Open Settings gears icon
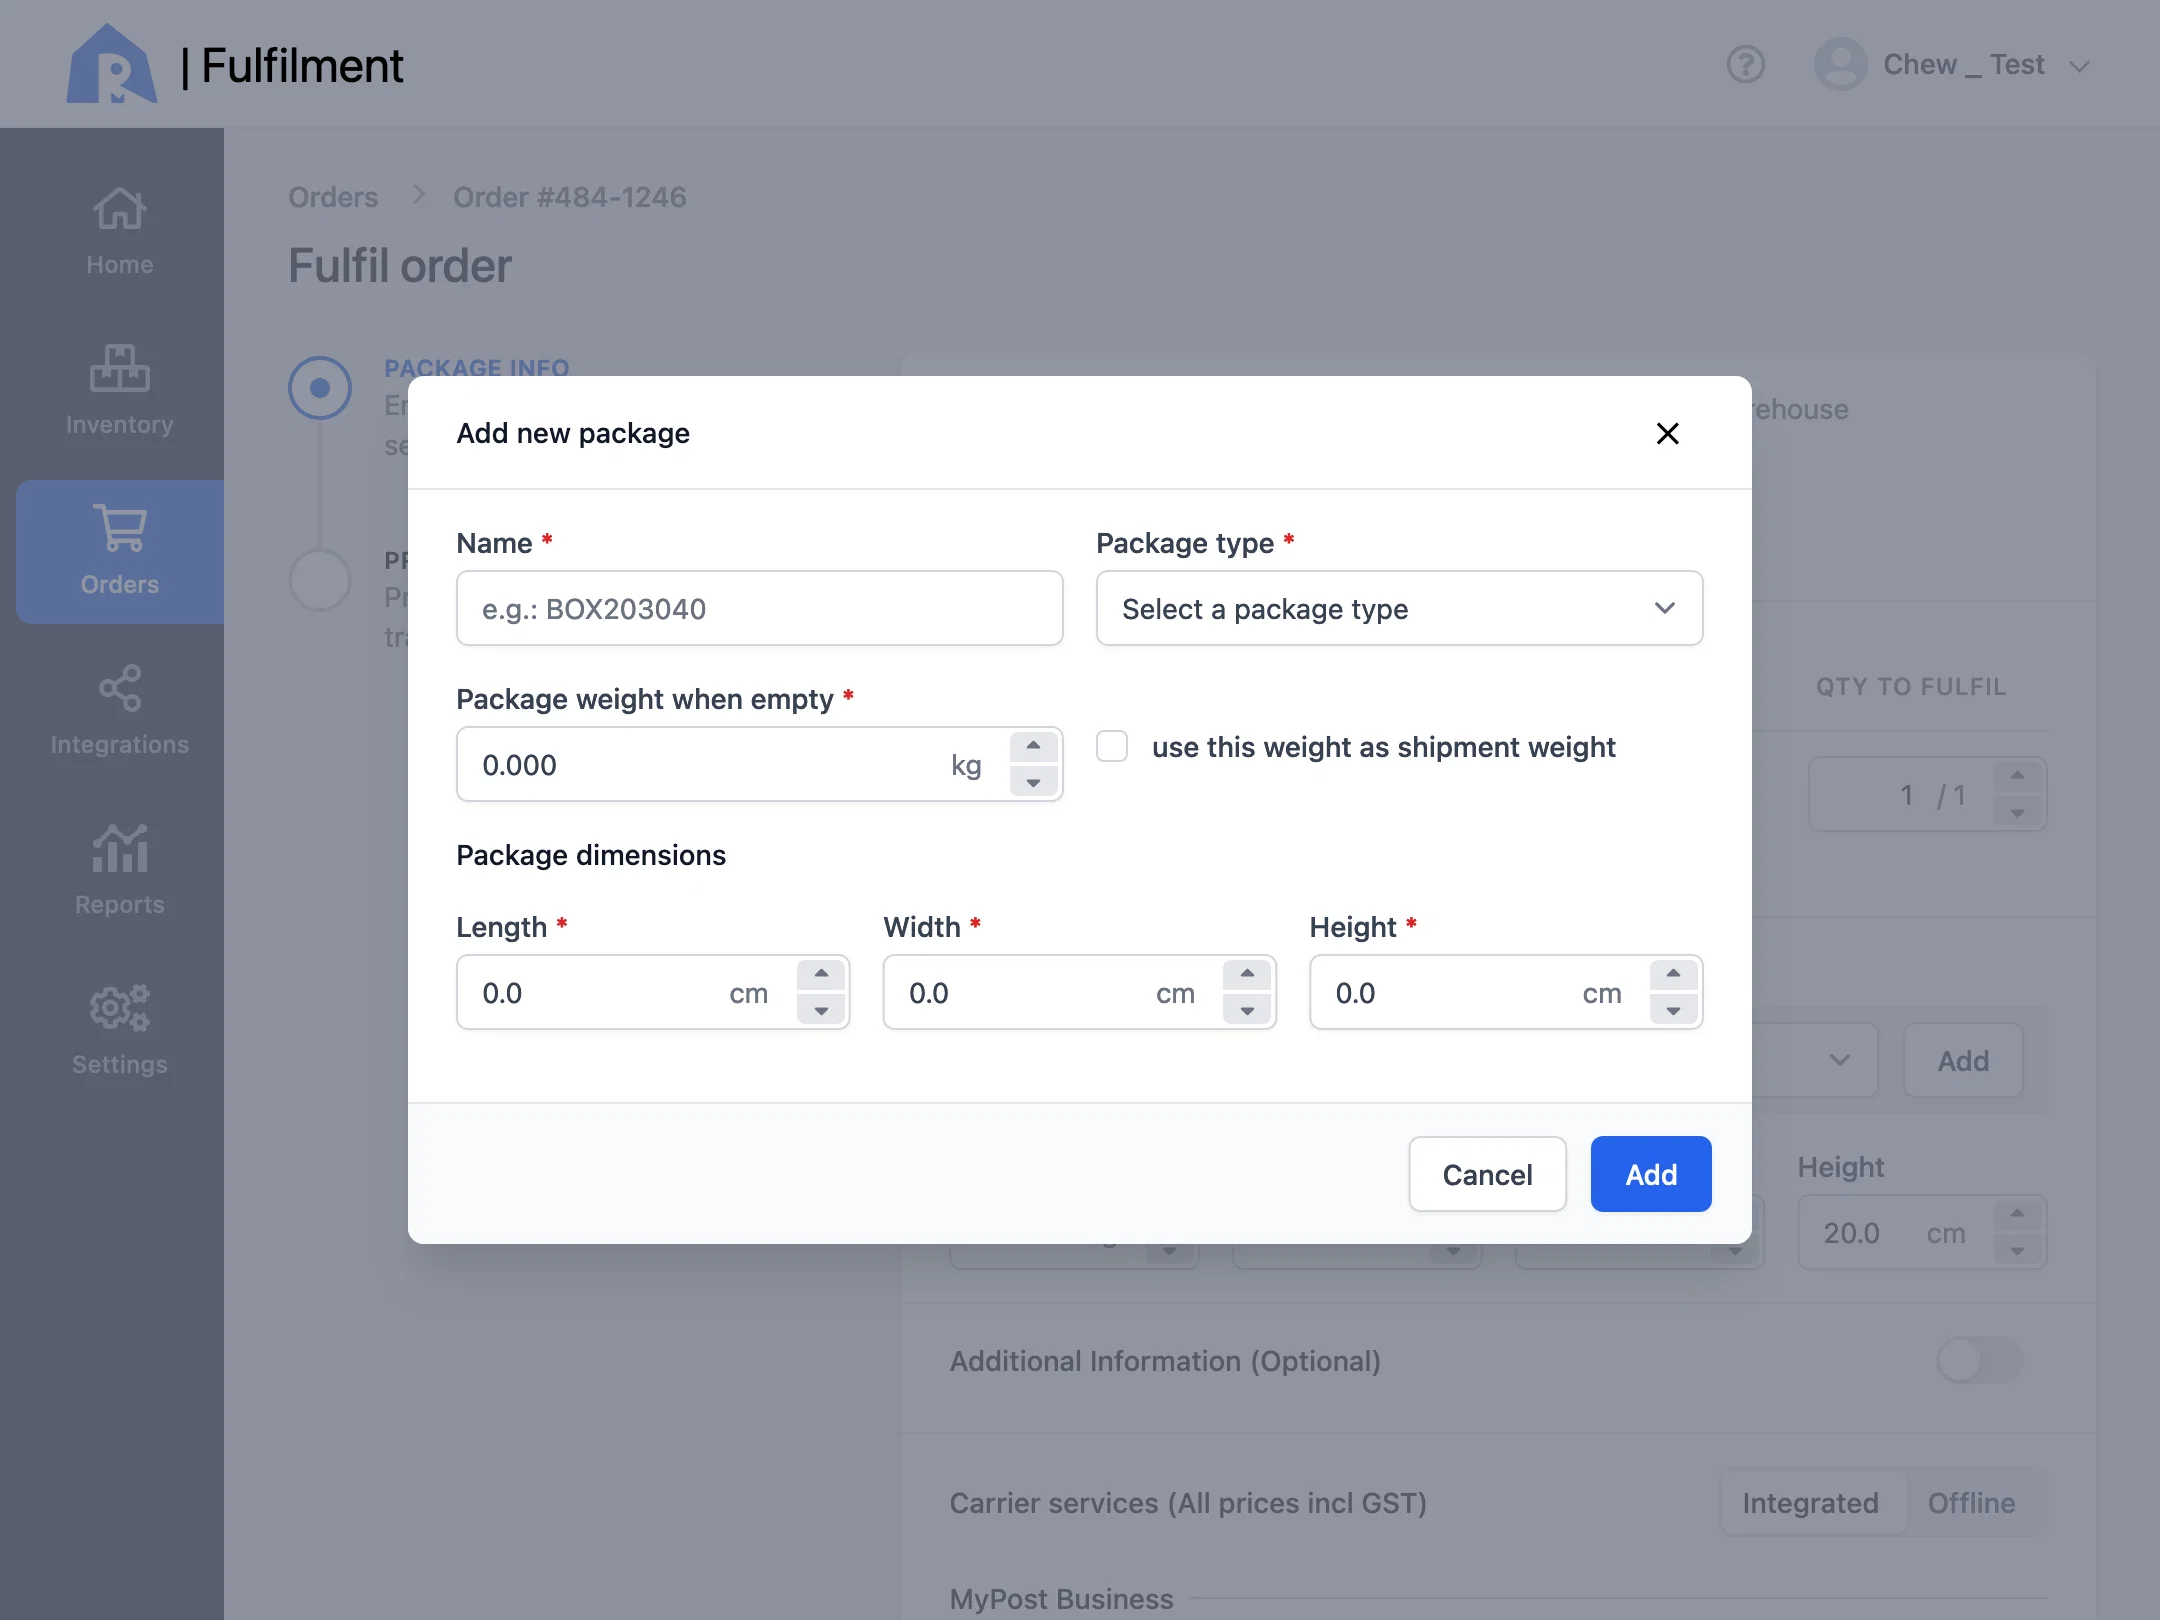Viewport: 2160px width, 1620px height. (119, 1008)
